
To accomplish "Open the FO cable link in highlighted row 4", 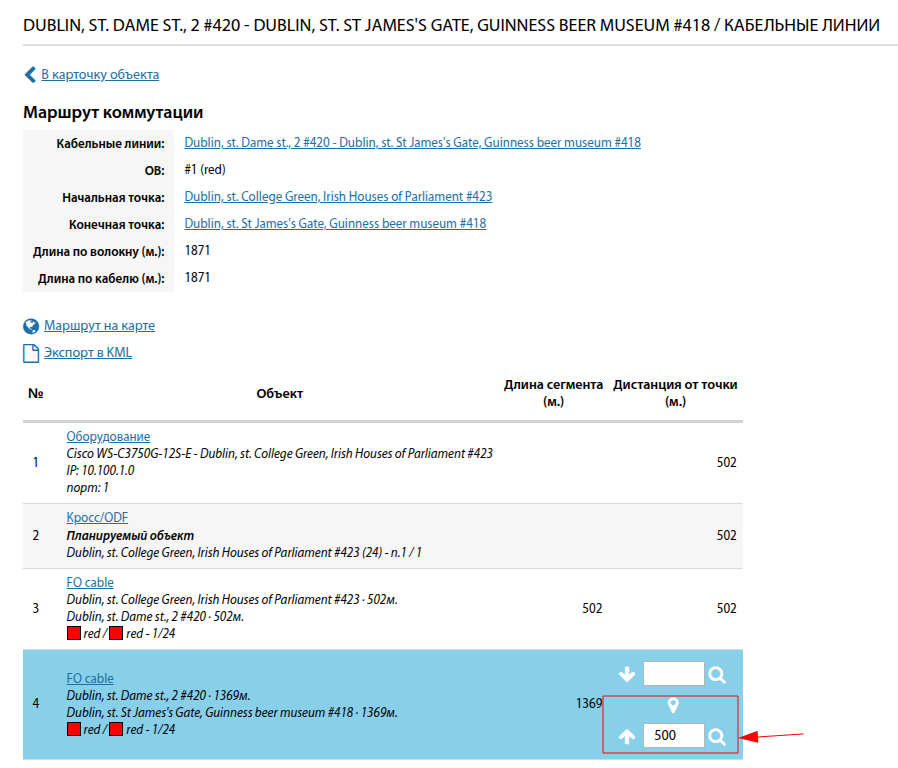I will (90, 679).
